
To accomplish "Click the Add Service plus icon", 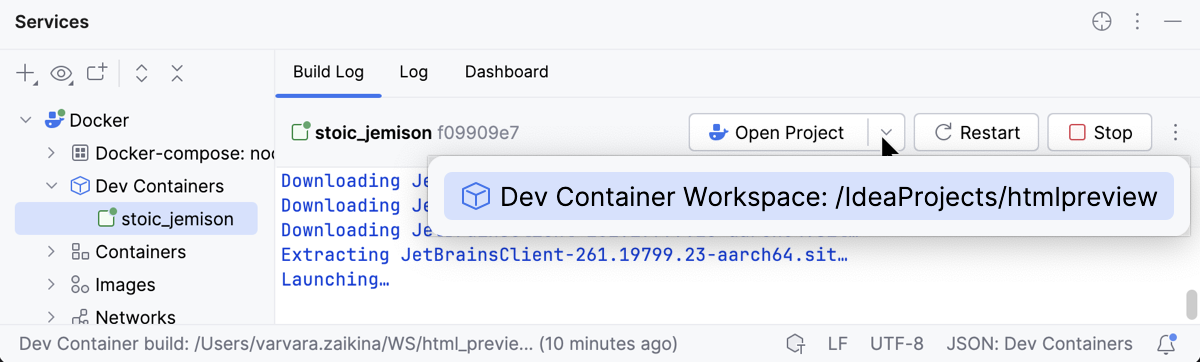I will click(x=26, y=73).
